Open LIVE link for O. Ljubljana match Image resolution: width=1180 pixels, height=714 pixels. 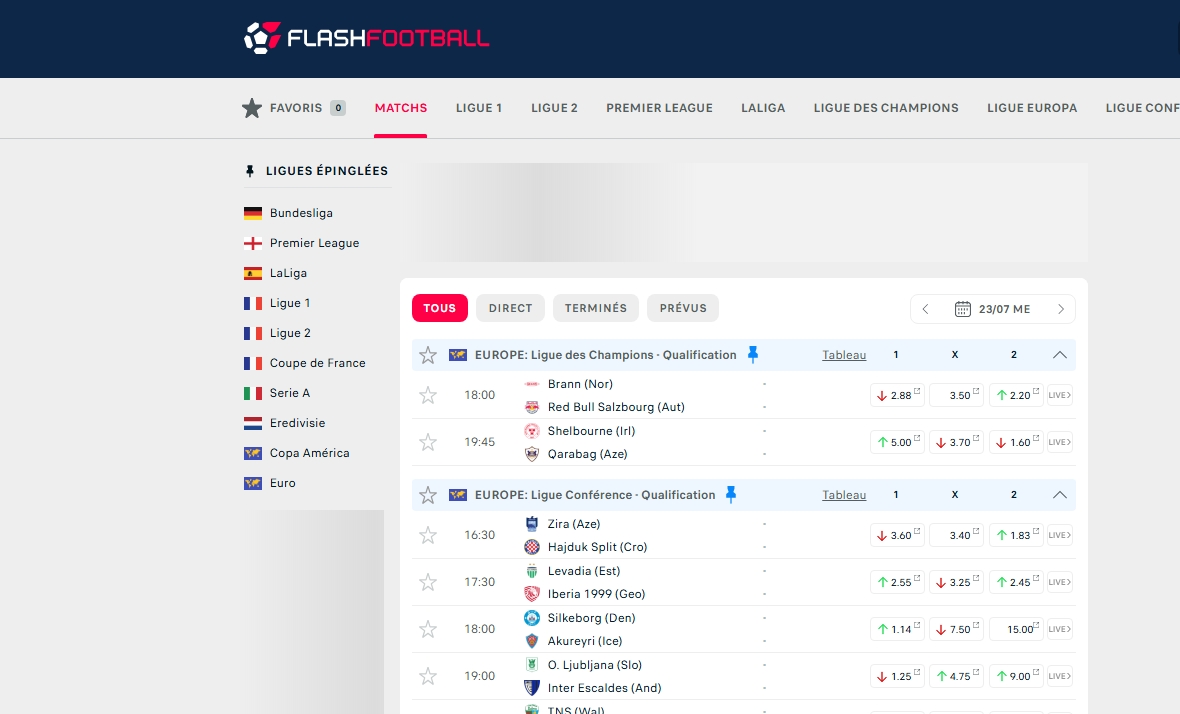[x=1060, y=676]
